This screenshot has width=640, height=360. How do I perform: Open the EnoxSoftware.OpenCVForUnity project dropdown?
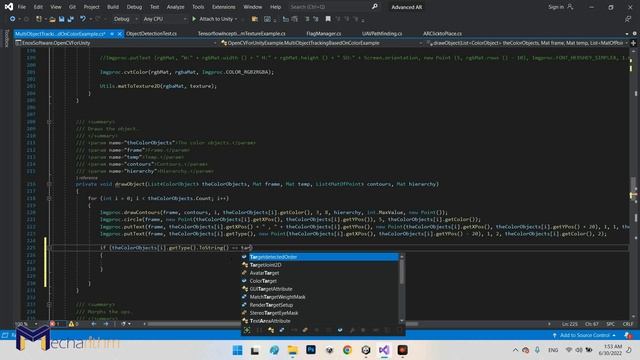click(116, 43)
